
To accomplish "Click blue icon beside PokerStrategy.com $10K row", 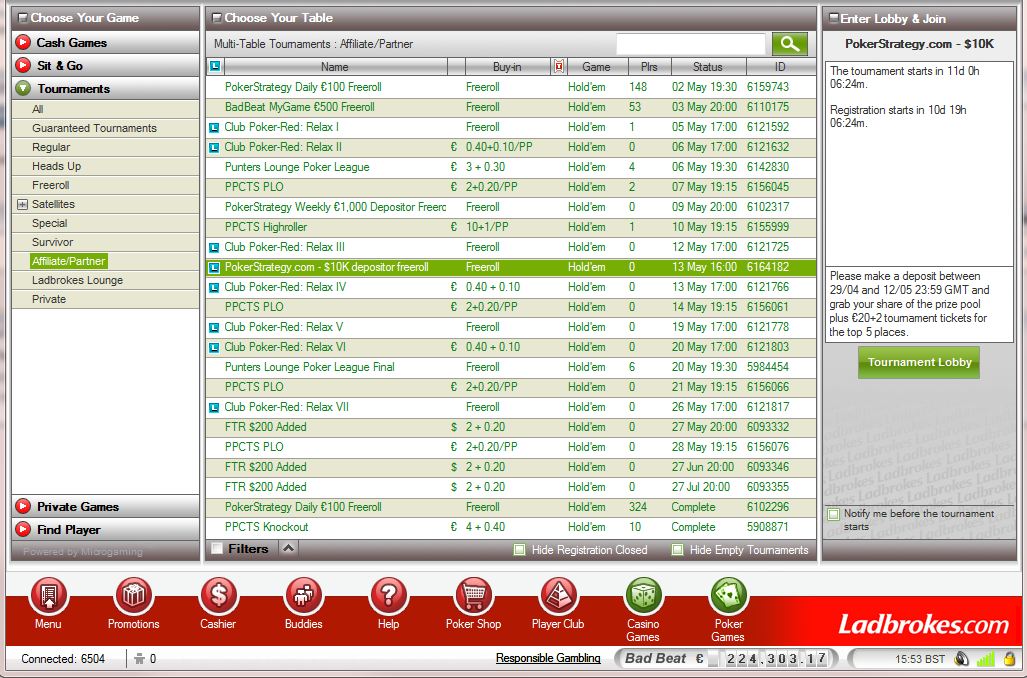I will (214, 268).
